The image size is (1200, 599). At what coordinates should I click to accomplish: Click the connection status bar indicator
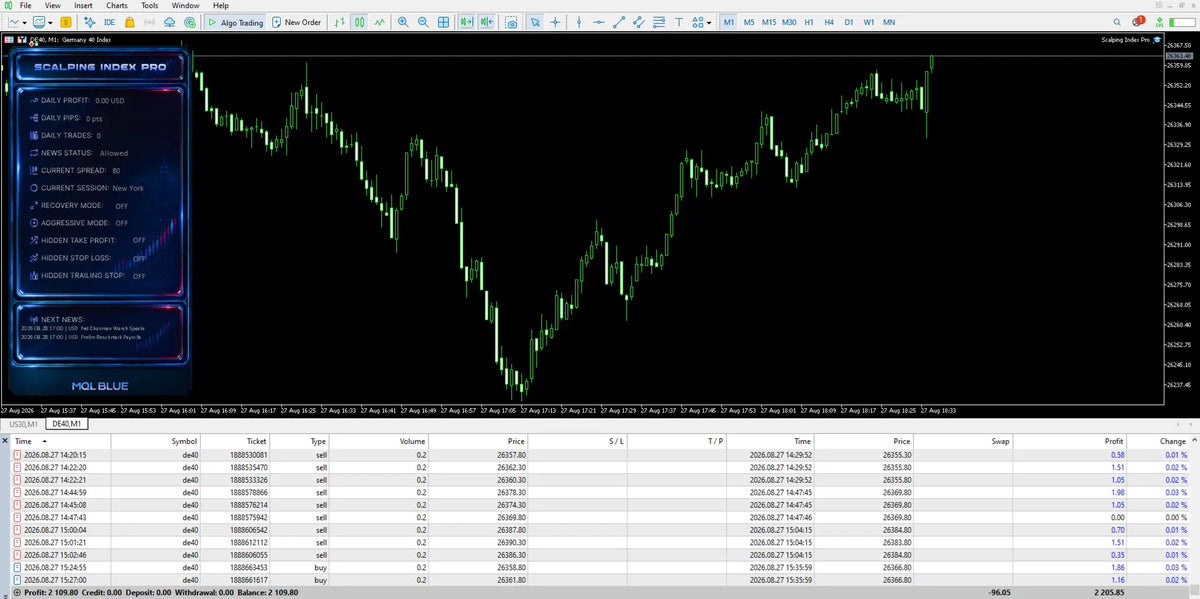[1180, 22]
